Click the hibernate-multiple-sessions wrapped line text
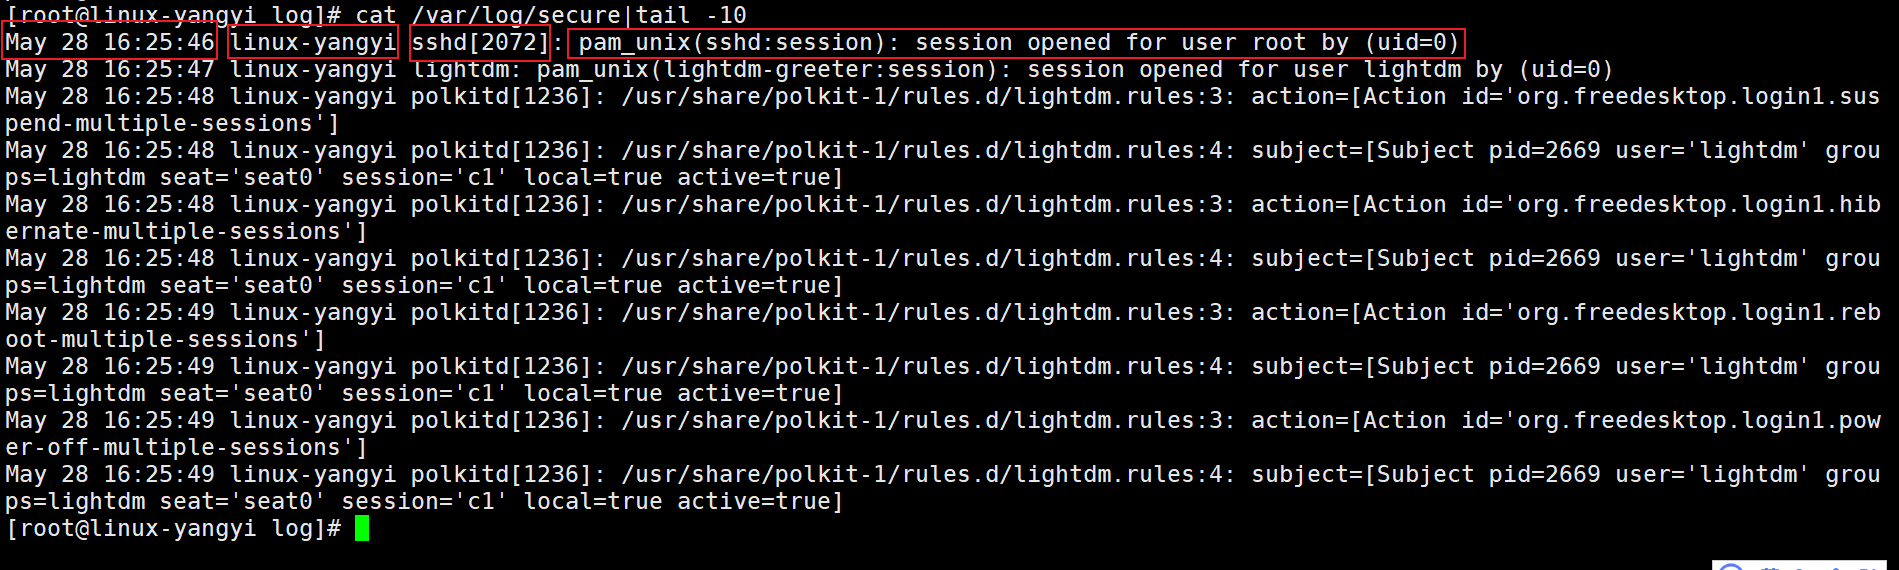 click(x=186, y=232)
